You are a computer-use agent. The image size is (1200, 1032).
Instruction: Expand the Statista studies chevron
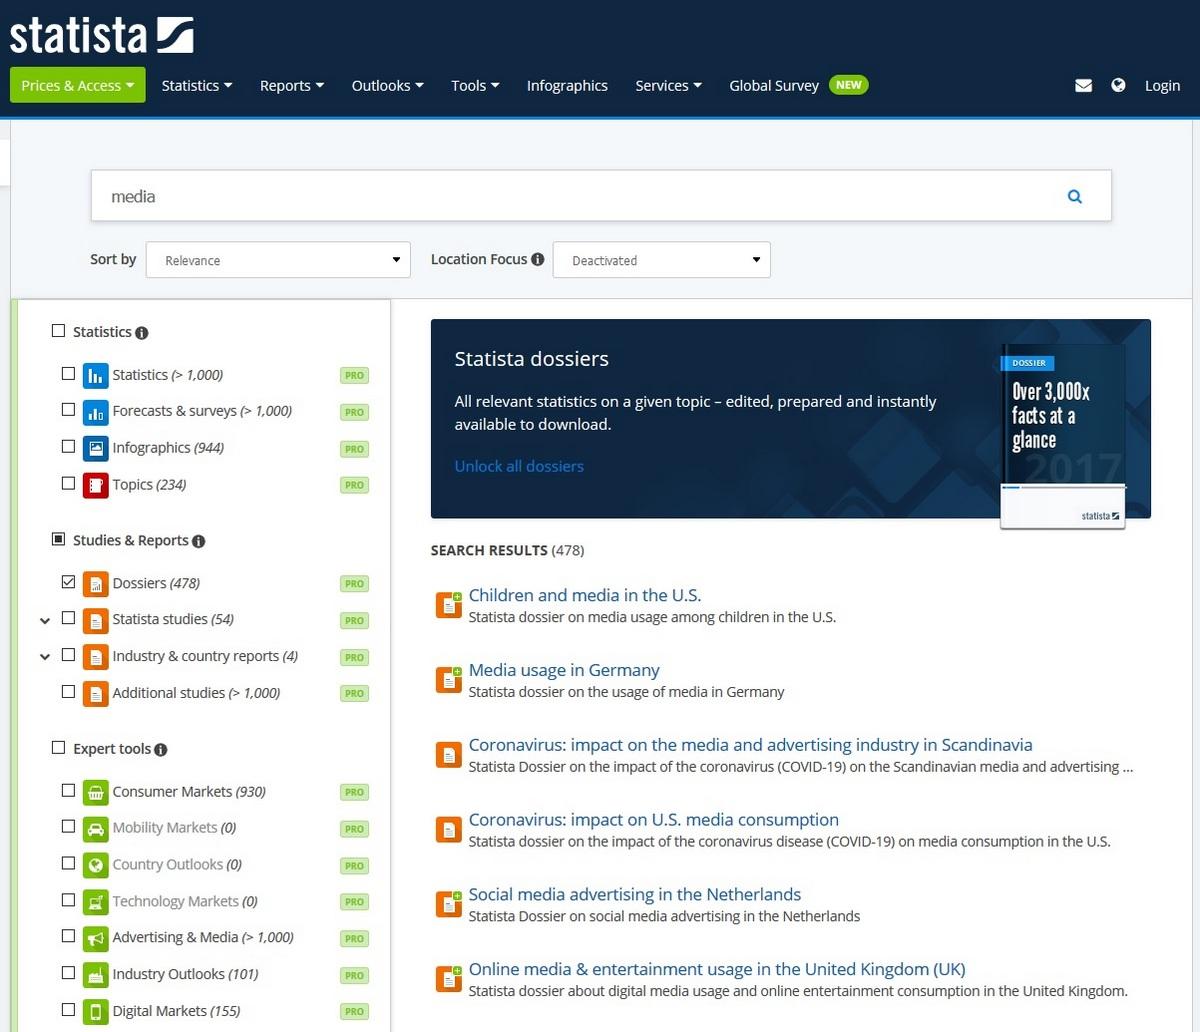pyautogui.click(x=45, y=621)
